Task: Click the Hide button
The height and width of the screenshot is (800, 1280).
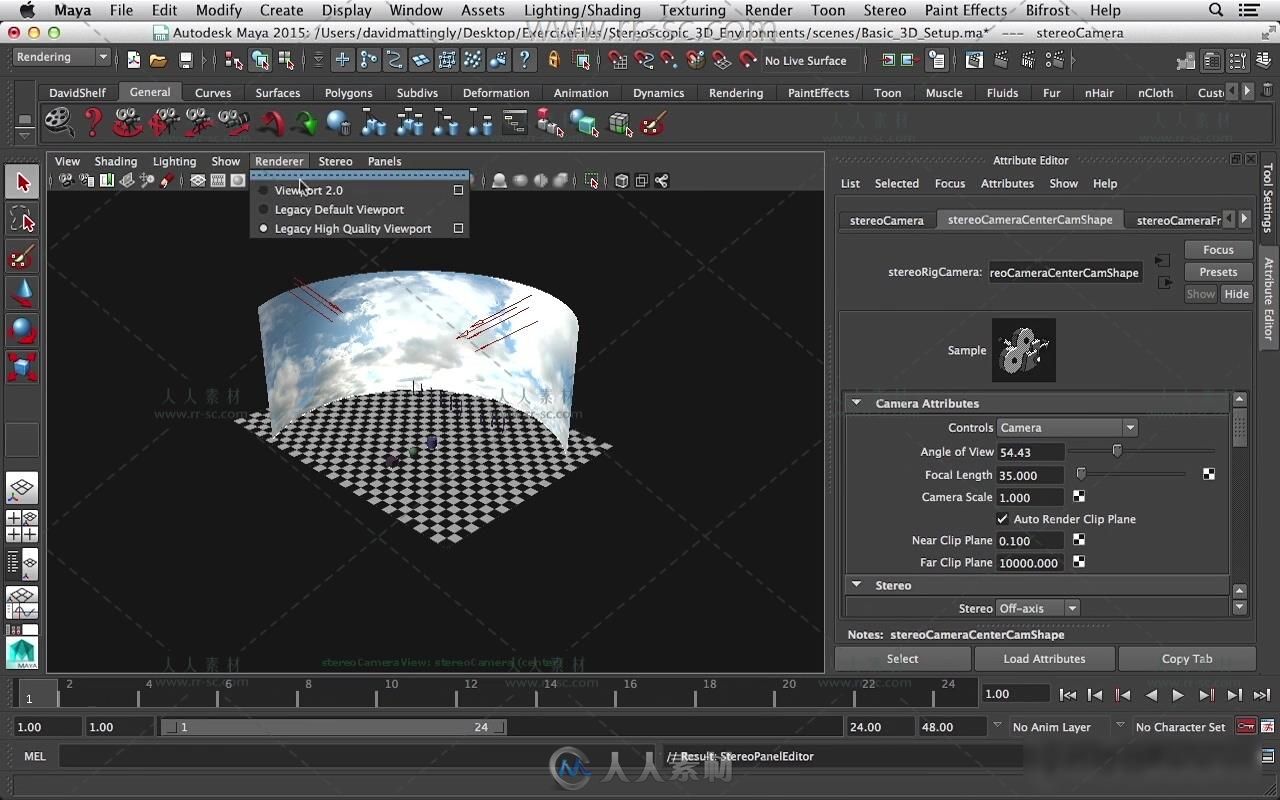Action: (x=1237, y=294)
